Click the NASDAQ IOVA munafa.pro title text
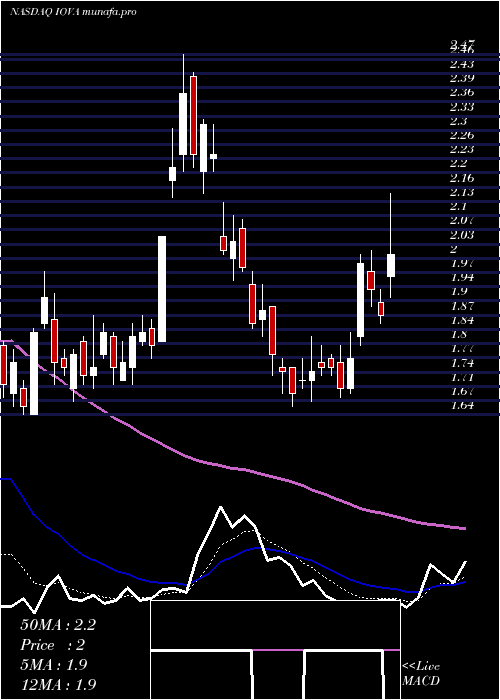The image size is (500, 700). [73, 12]
